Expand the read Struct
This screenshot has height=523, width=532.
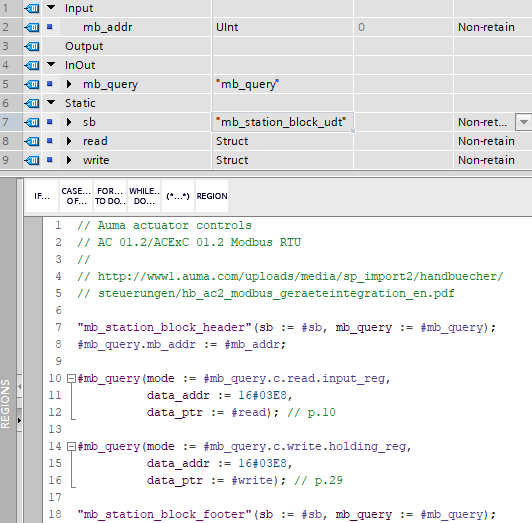pos(69,141)
